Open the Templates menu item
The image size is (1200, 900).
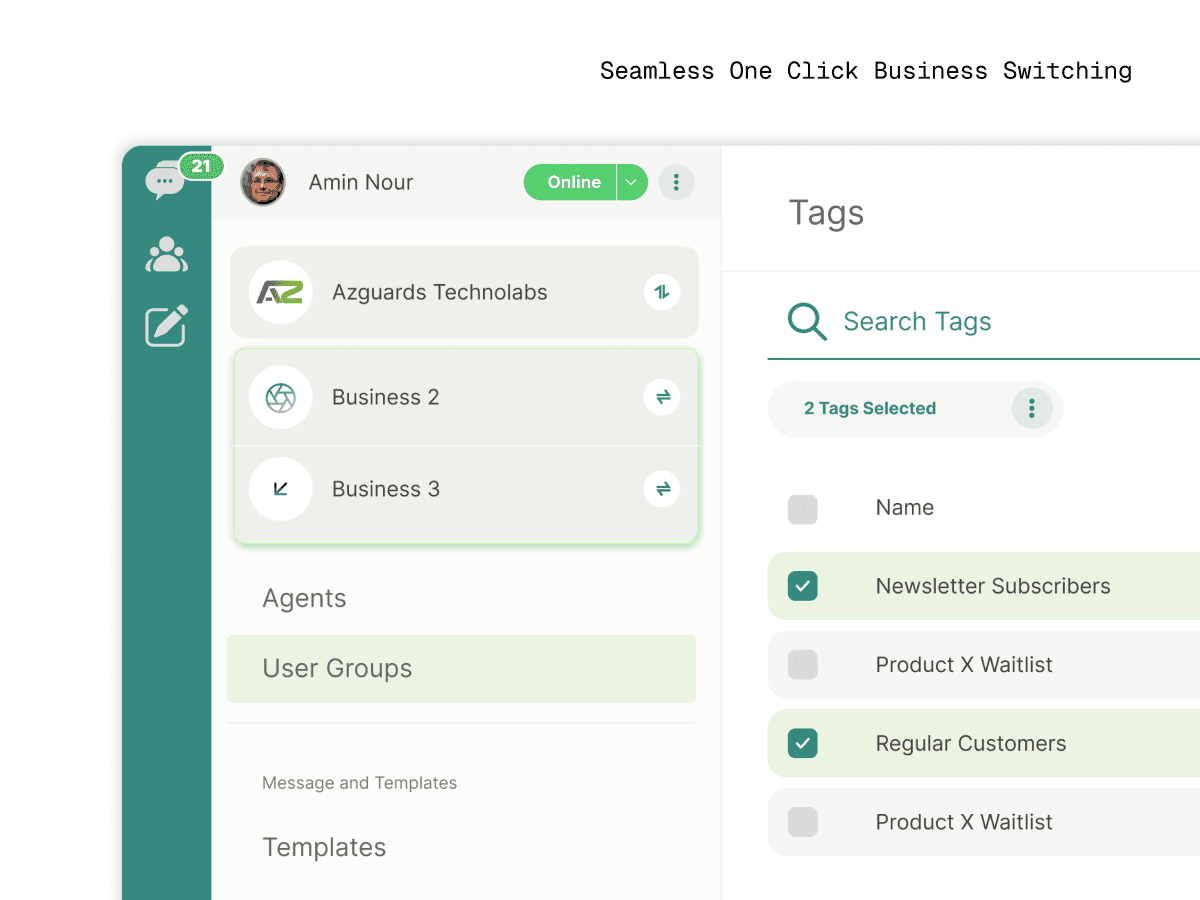[x=324, y=847]
